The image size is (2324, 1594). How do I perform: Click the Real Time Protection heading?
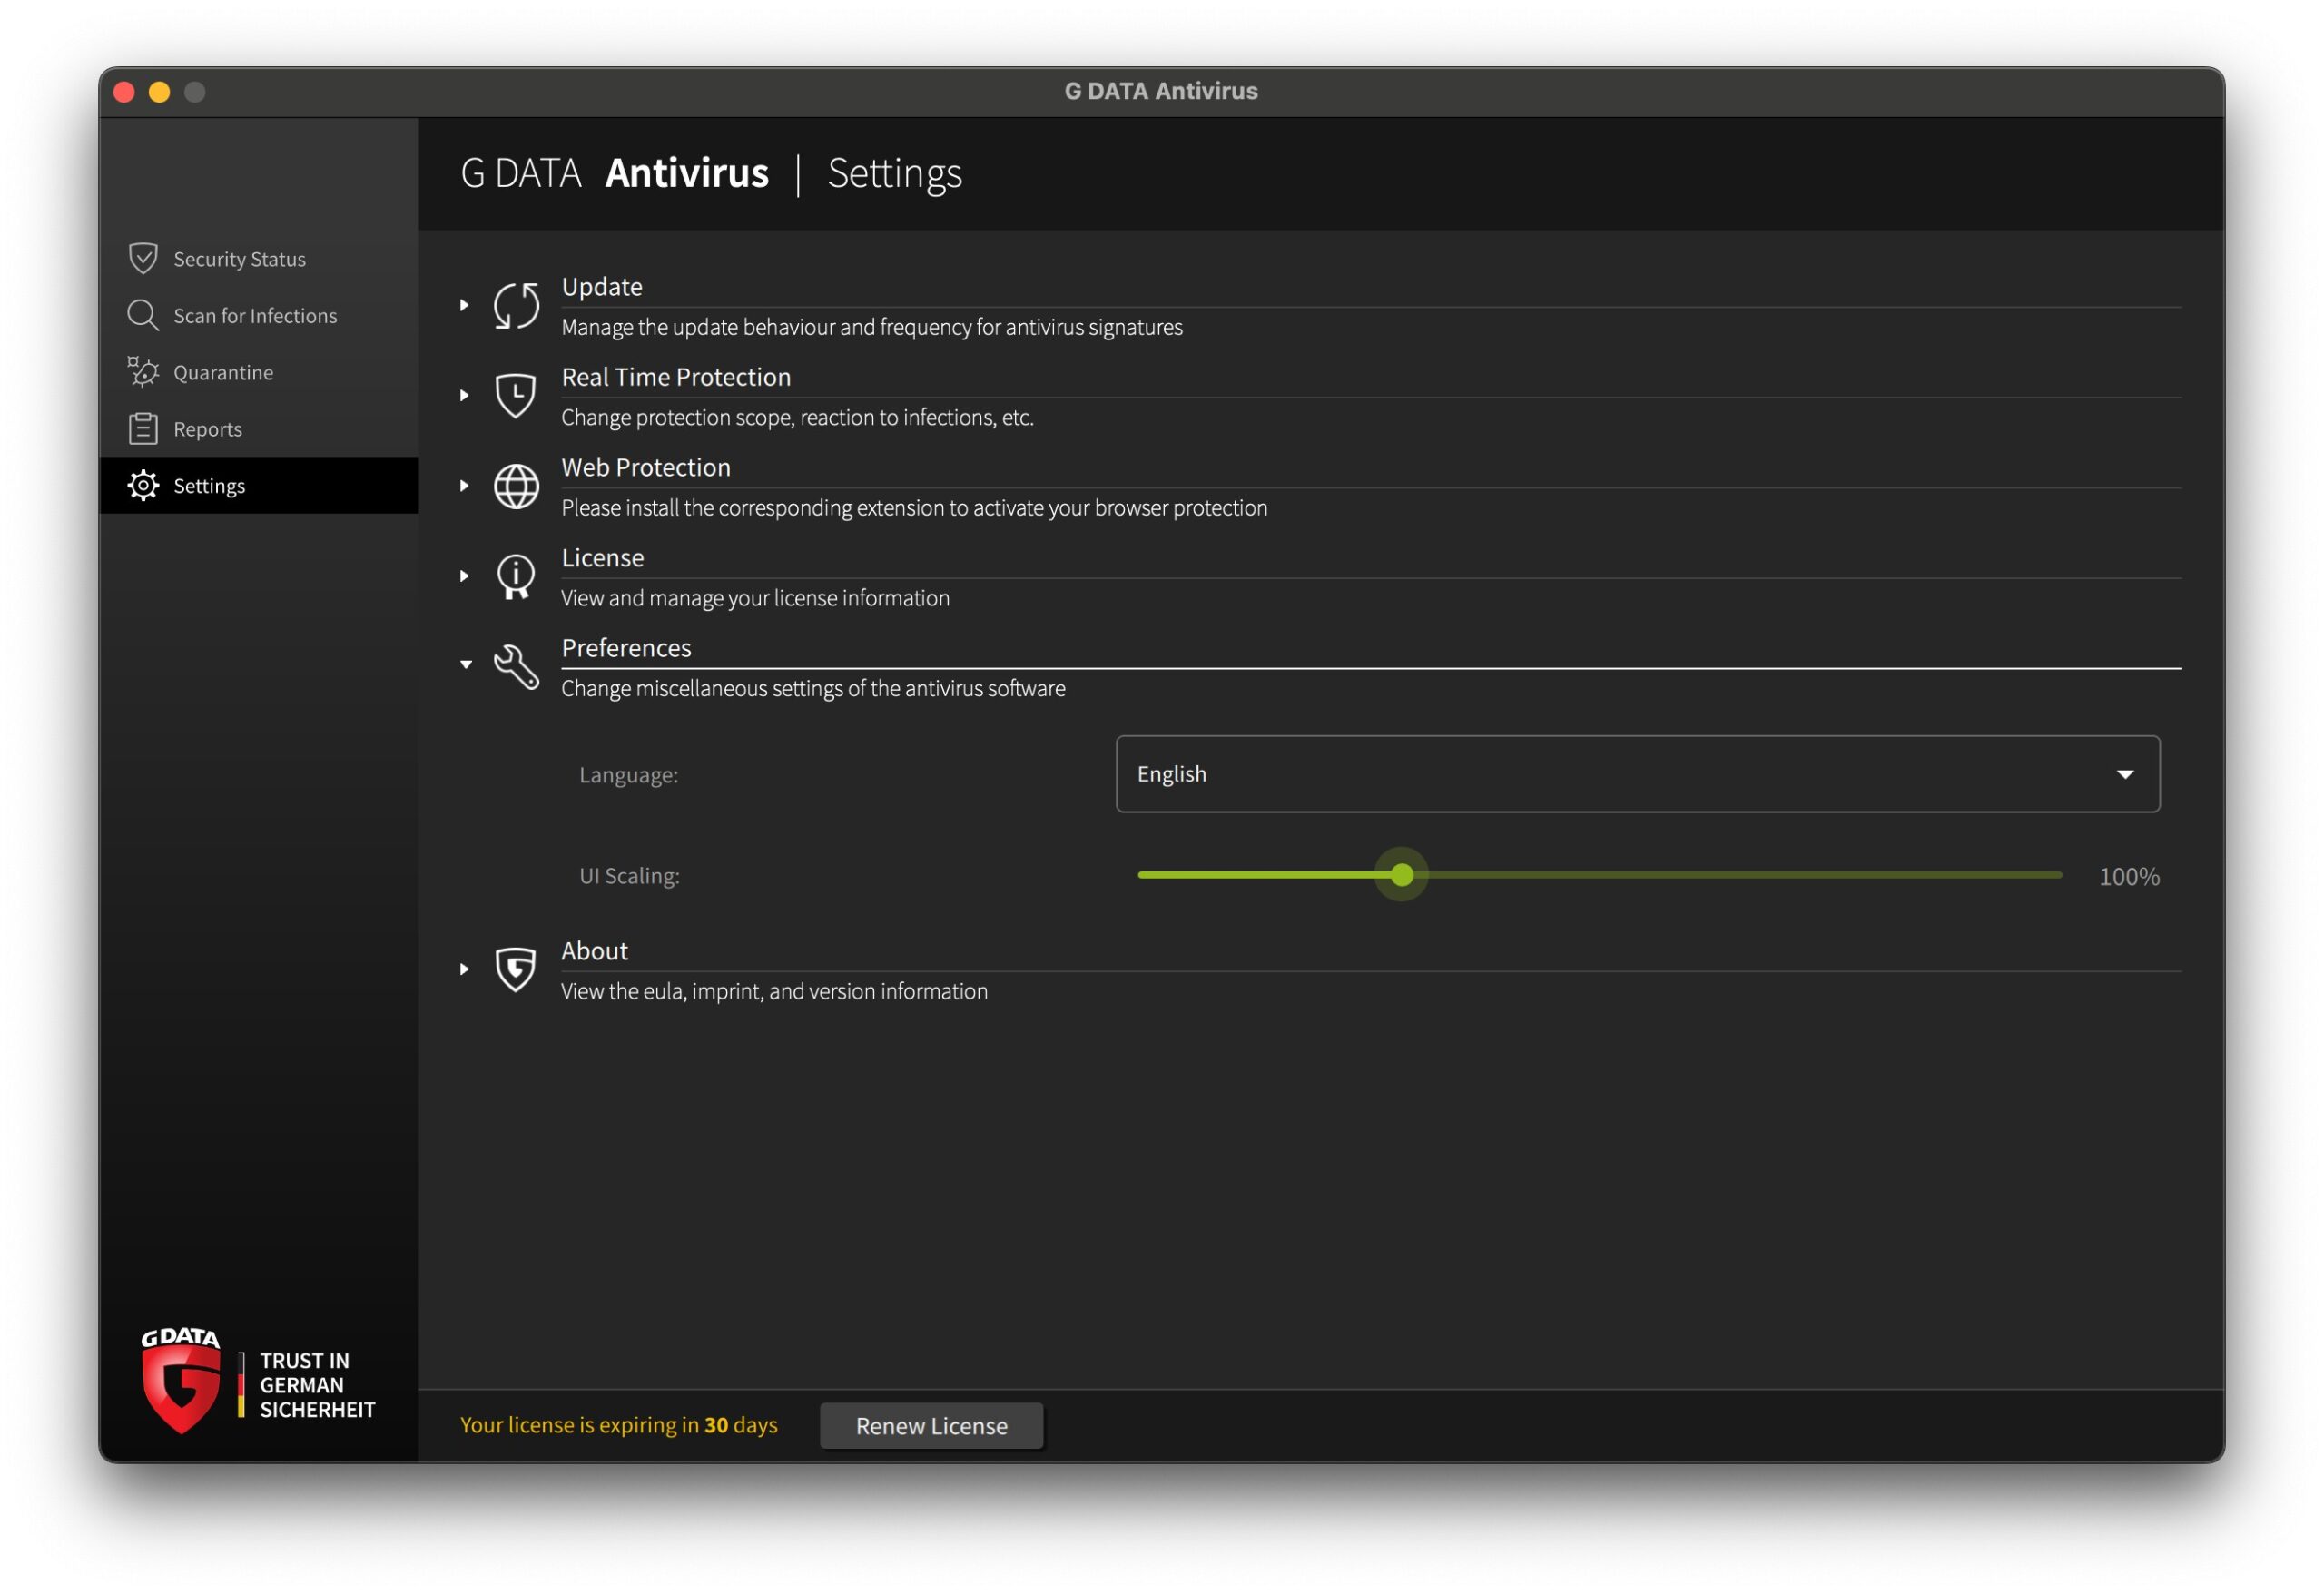[676, 377]
